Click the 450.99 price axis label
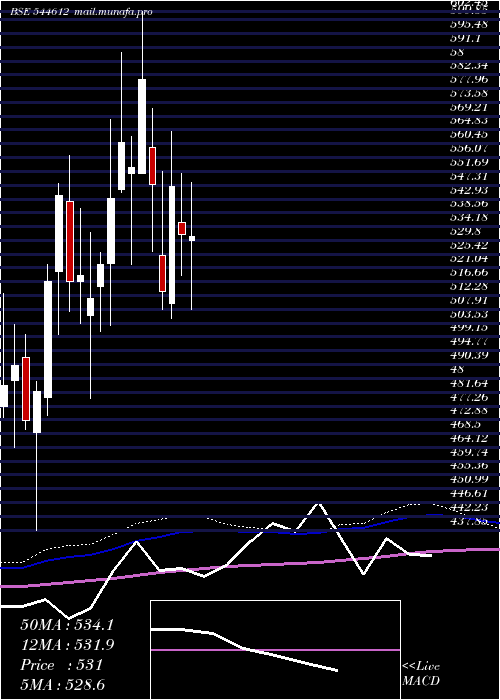 click(x=468, y=479)
